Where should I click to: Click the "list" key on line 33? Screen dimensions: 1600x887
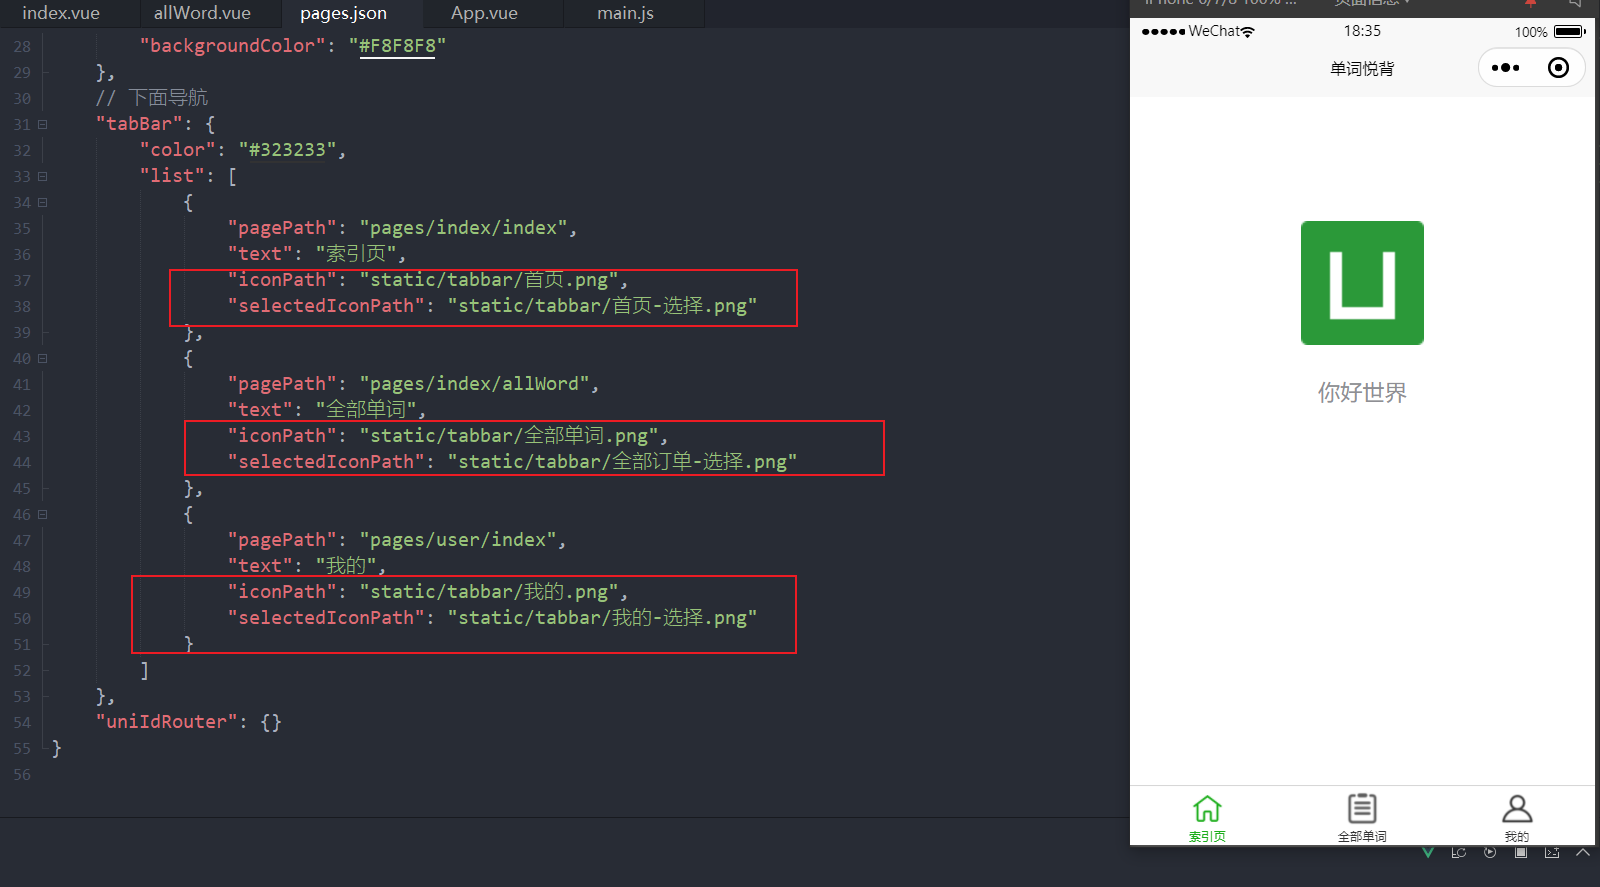tap(172, 176)
